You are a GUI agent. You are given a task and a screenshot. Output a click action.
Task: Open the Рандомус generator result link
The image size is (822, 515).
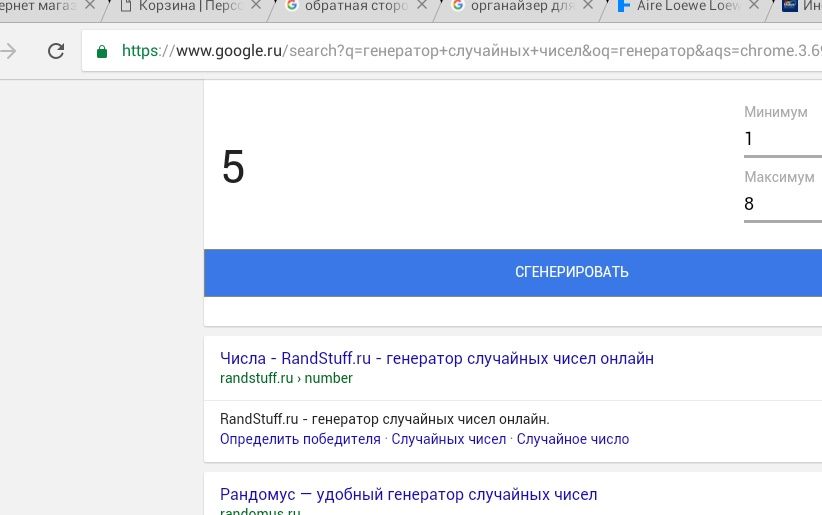408,494
